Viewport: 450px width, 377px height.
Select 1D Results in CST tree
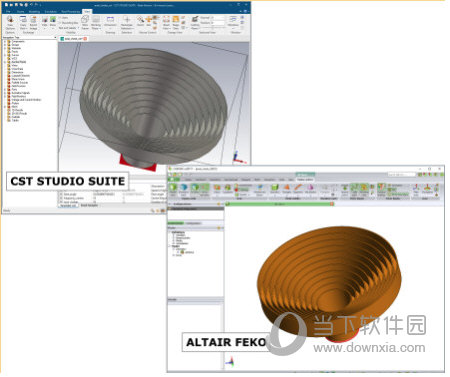pyautogui.click(x=17, y=110)
